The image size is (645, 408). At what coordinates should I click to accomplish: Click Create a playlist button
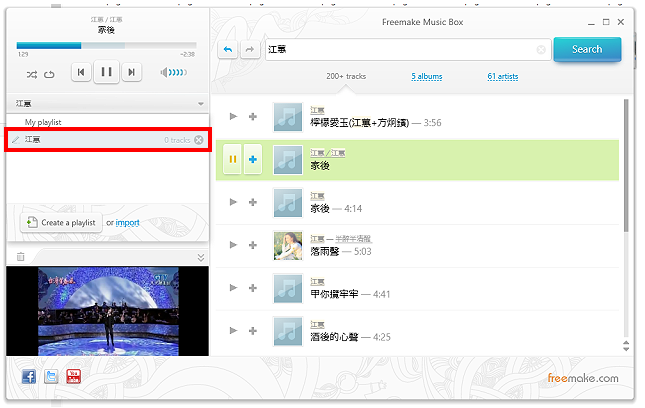61,223
